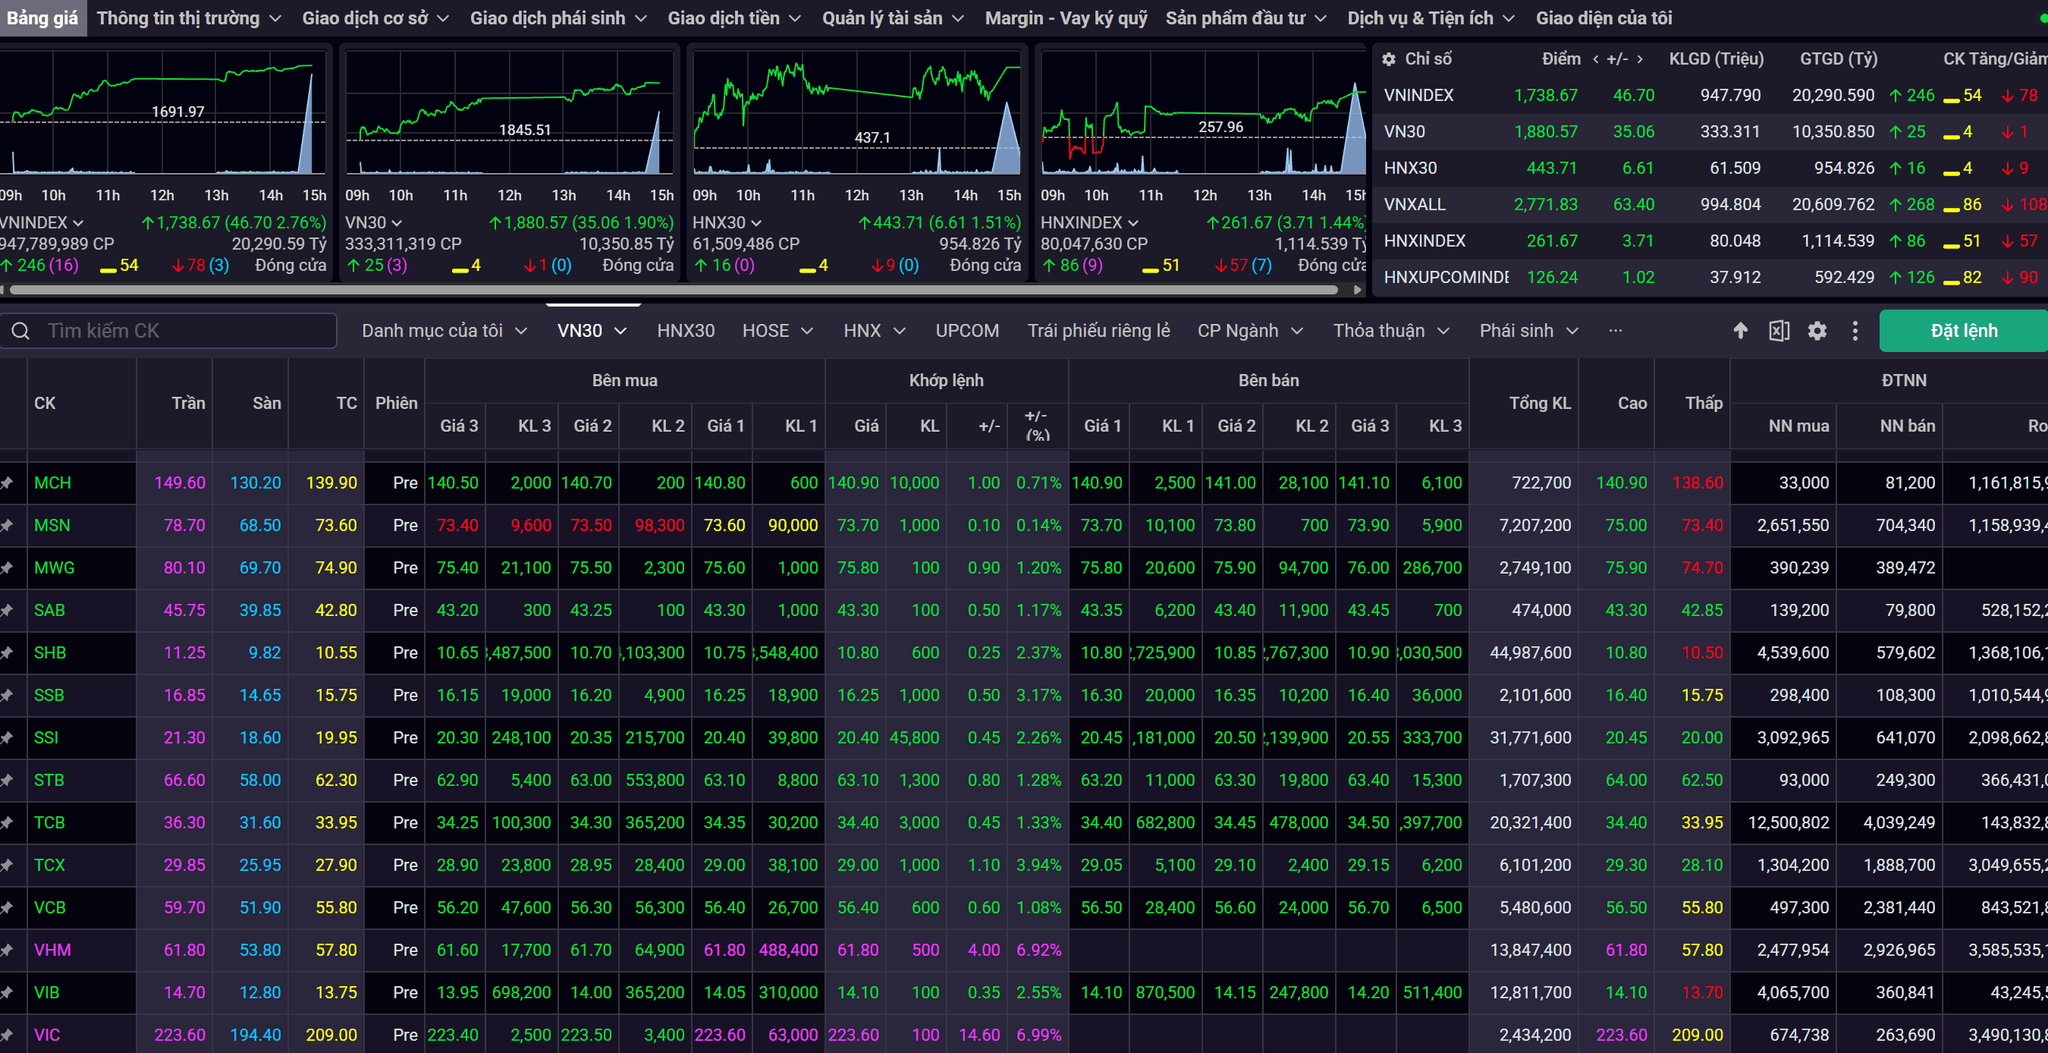Sort by the Tổng KL column header
The height and width of the screenshot is (1053, 2048).
click(x=1540, y=403)
